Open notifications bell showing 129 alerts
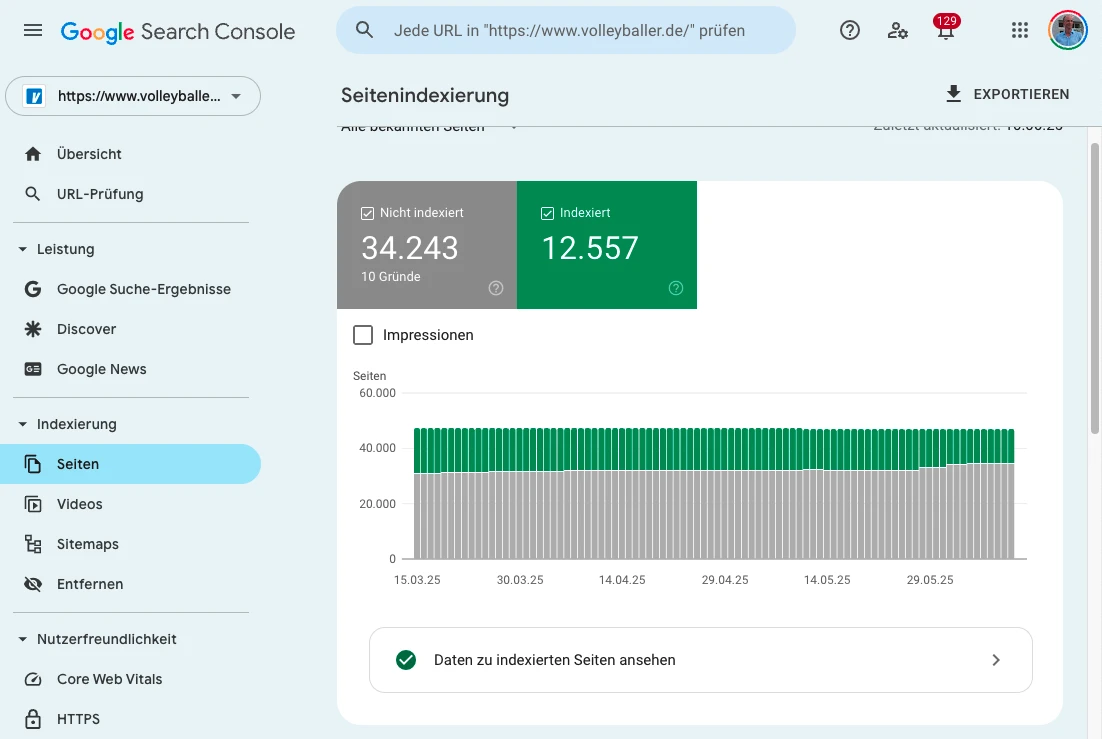This screenshot has width=1102, height=739. (944, 32)
